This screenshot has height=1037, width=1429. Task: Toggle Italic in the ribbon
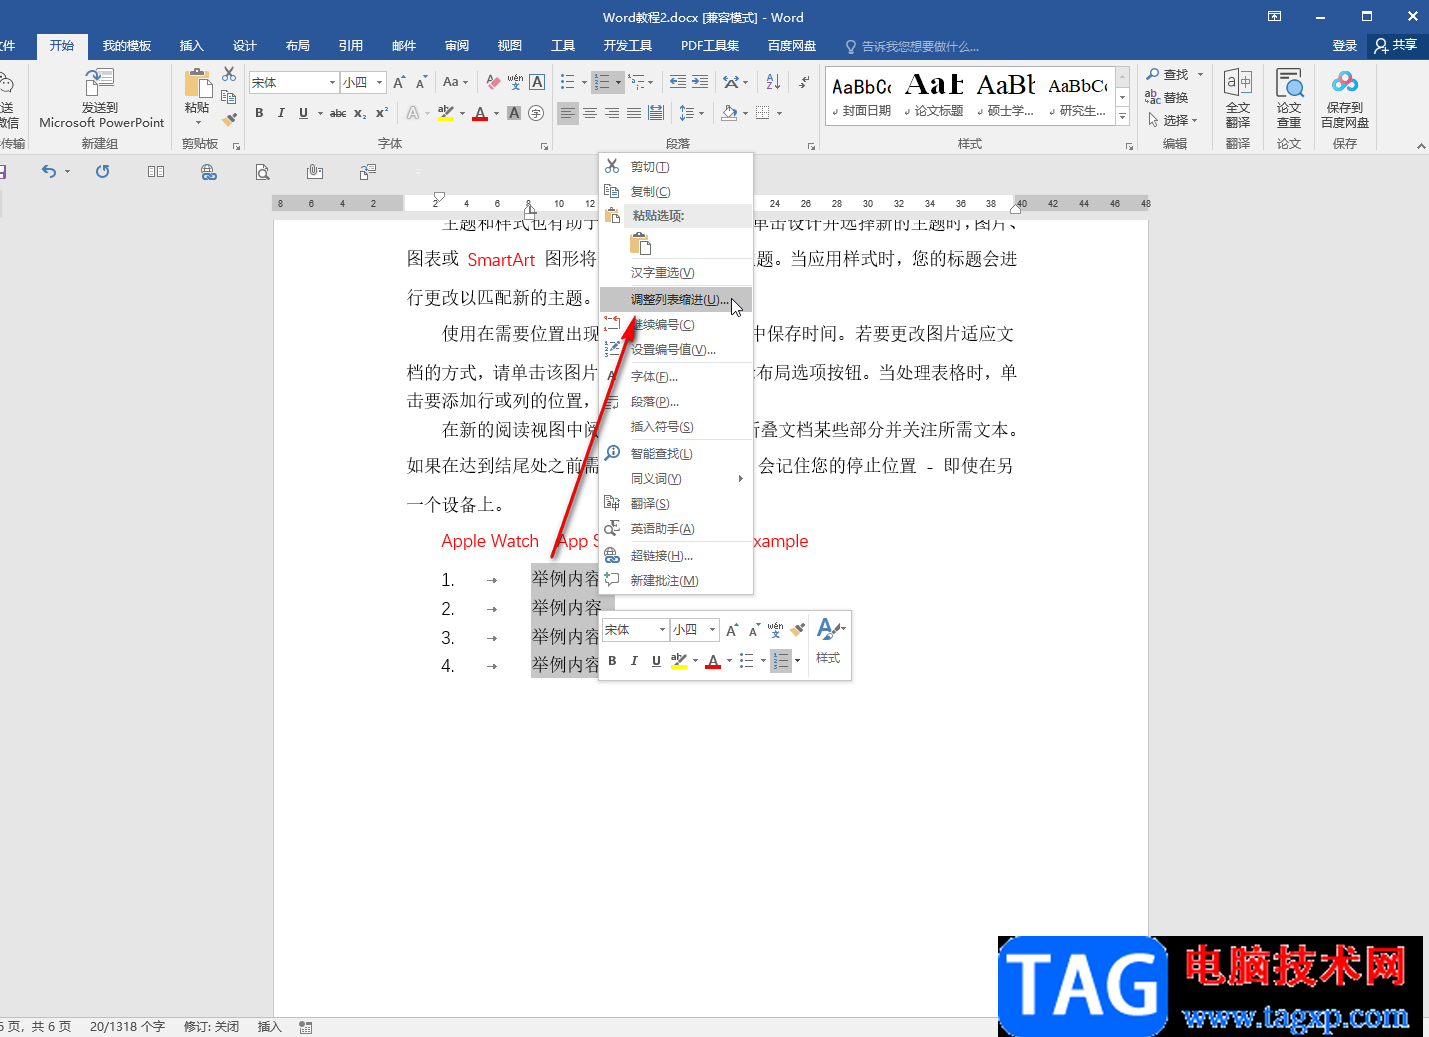(281, 113)
